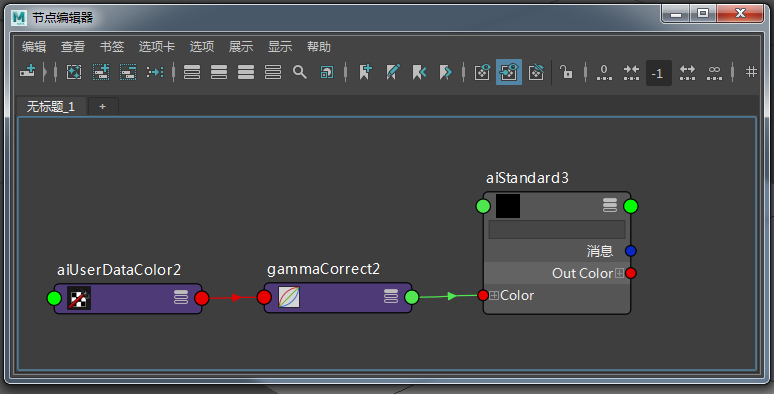Change gammaCorrect2 view mode lines icon

click(x=391, y=296)
